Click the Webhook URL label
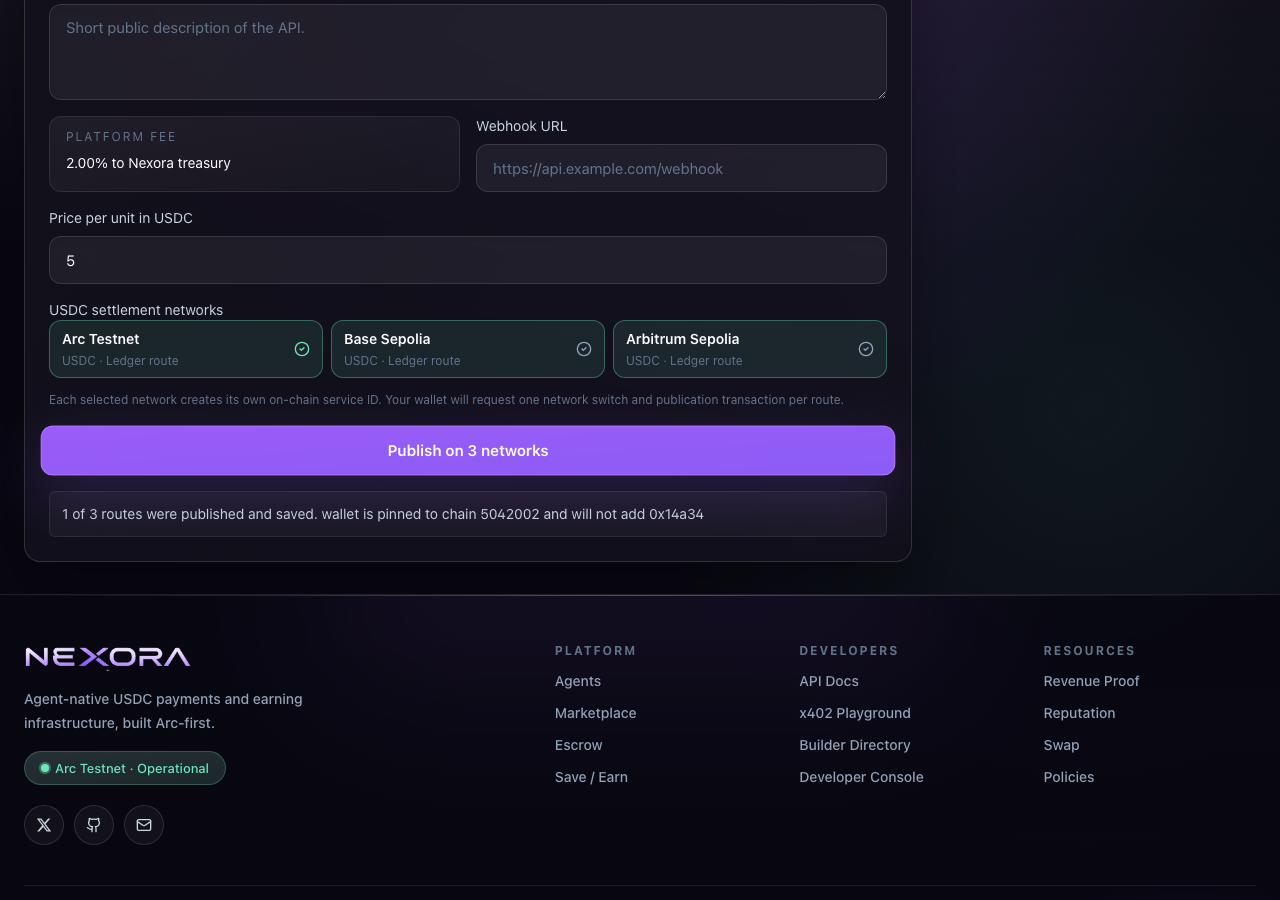Screen dimensions: 1280x900 coord(521,126)
